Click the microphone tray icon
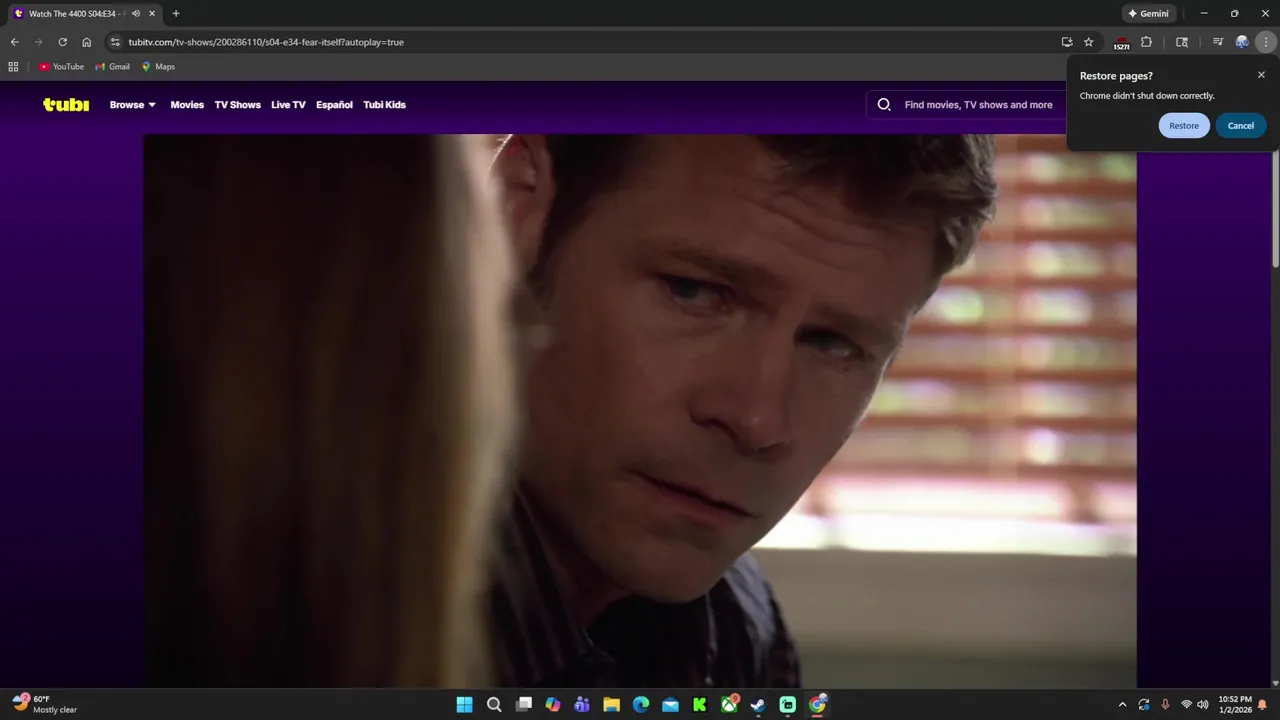The height and width of the screenshot is (720, 1280). point(1165,705)
